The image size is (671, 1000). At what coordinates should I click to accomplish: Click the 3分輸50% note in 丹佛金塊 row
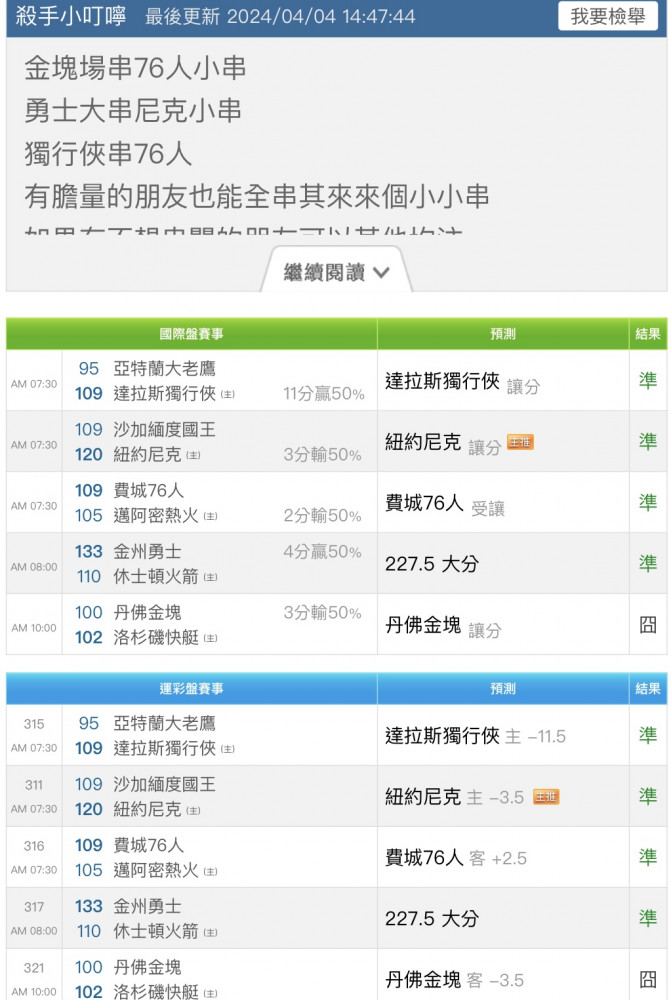point(323,613)
